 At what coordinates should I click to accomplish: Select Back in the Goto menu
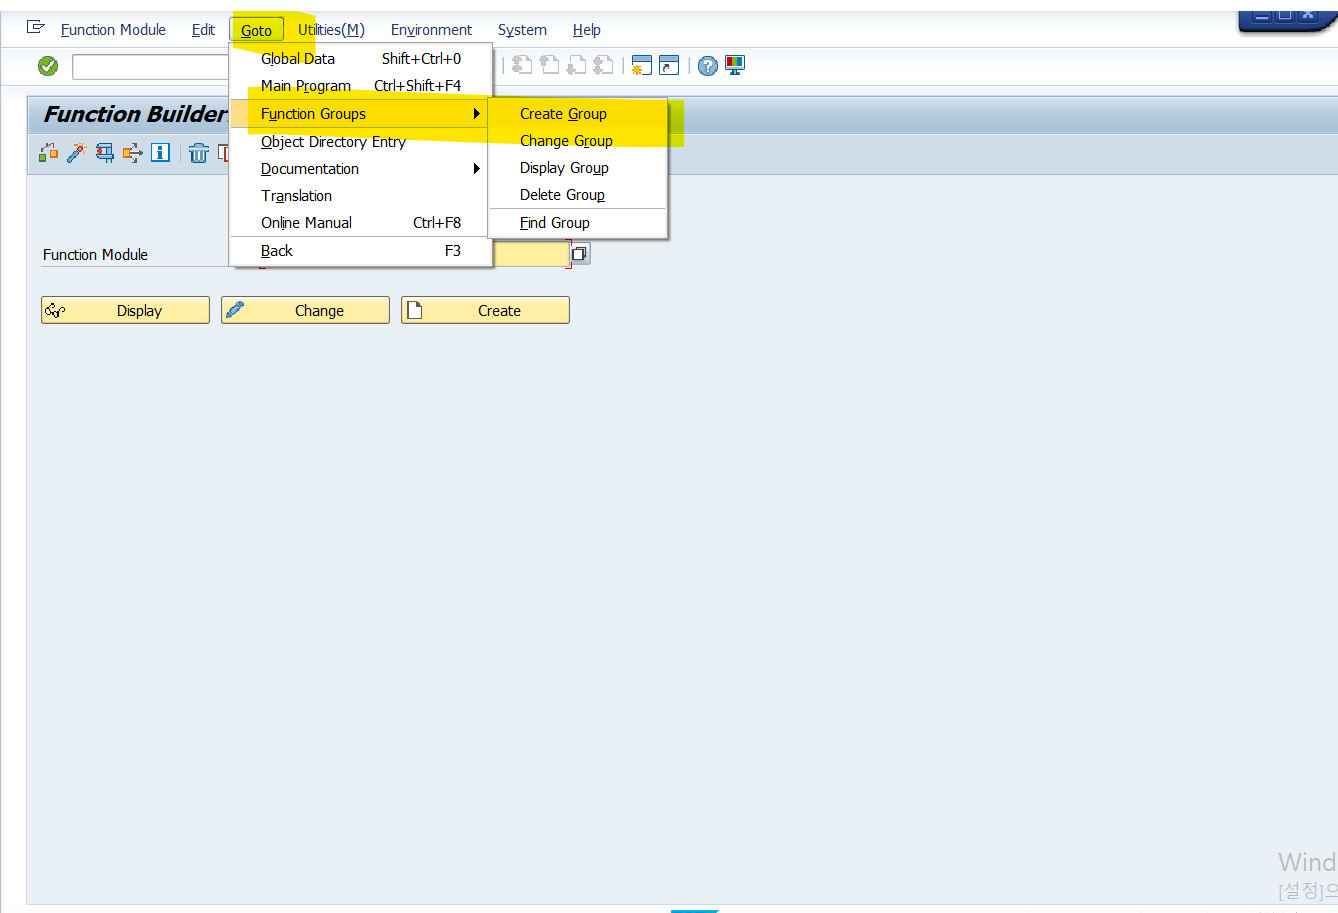coord(361,251)
